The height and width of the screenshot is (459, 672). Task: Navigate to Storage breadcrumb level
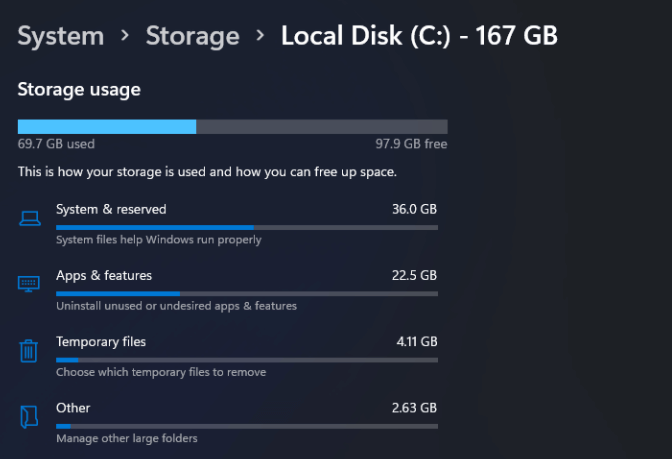[x=193, y=37]
